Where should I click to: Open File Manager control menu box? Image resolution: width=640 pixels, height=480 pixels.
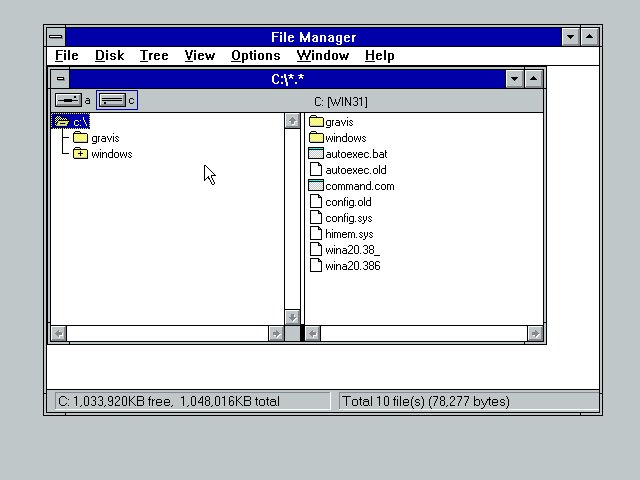pos(56,37)
